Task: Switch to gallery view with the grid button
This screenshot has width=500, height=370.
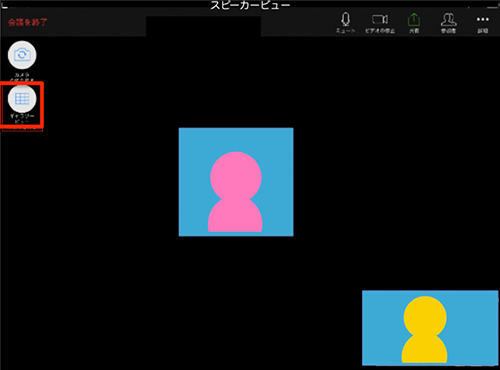Action: pos(22,99)
